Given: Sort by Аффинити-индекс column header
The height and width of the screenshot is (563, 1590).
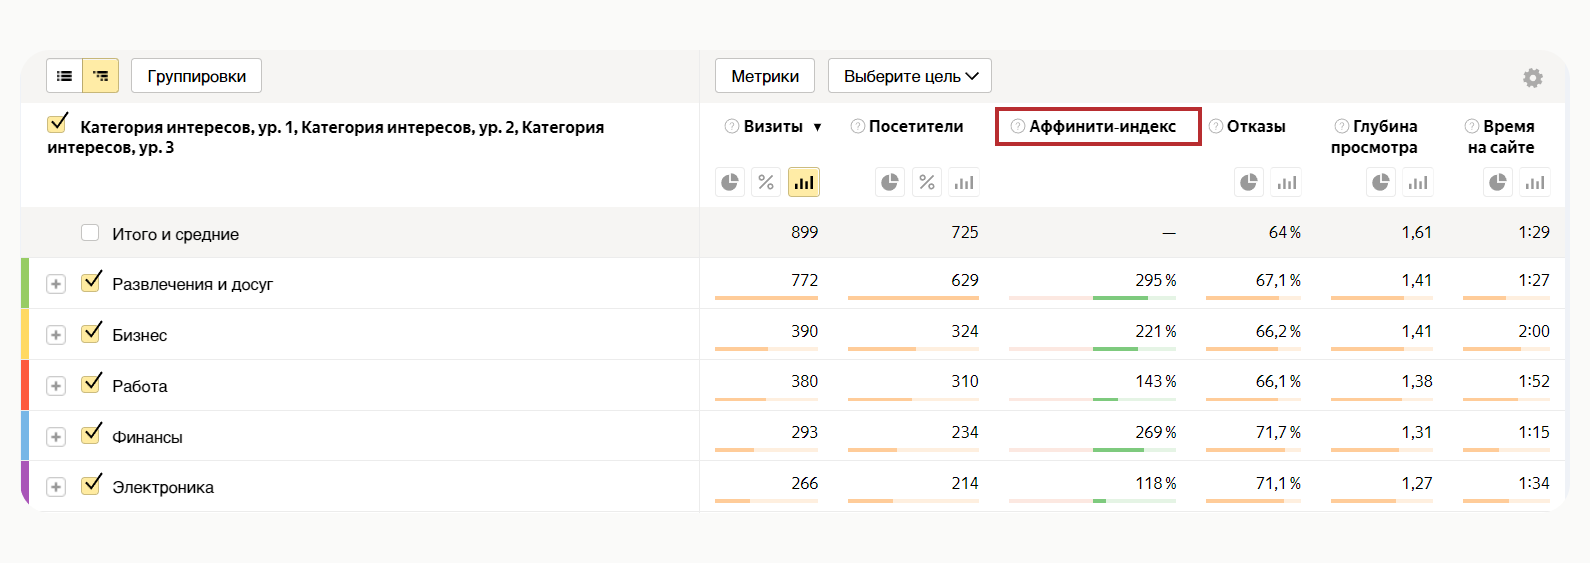Looking at the screenshot, I should [1103, 126].
